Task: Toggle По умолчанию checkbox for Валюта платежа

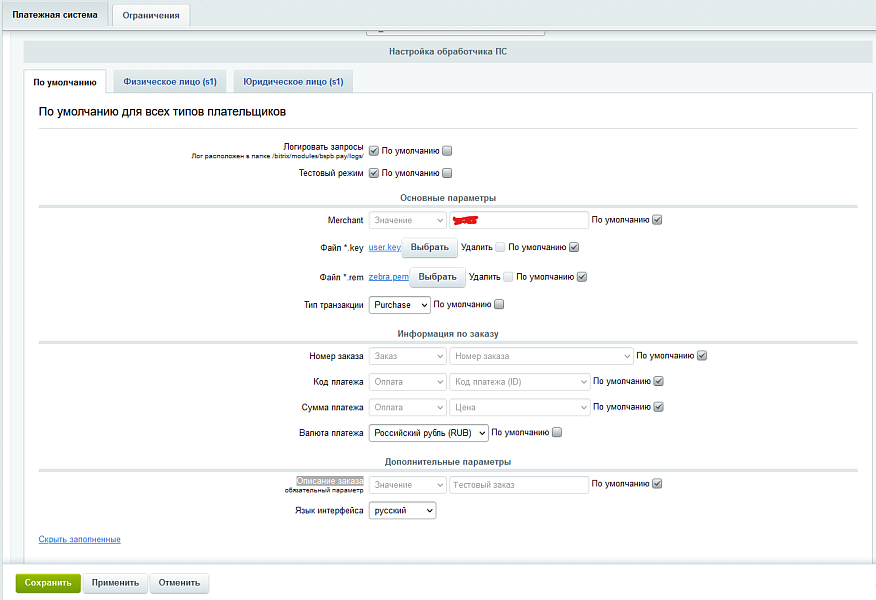Action: pos(557,433)
